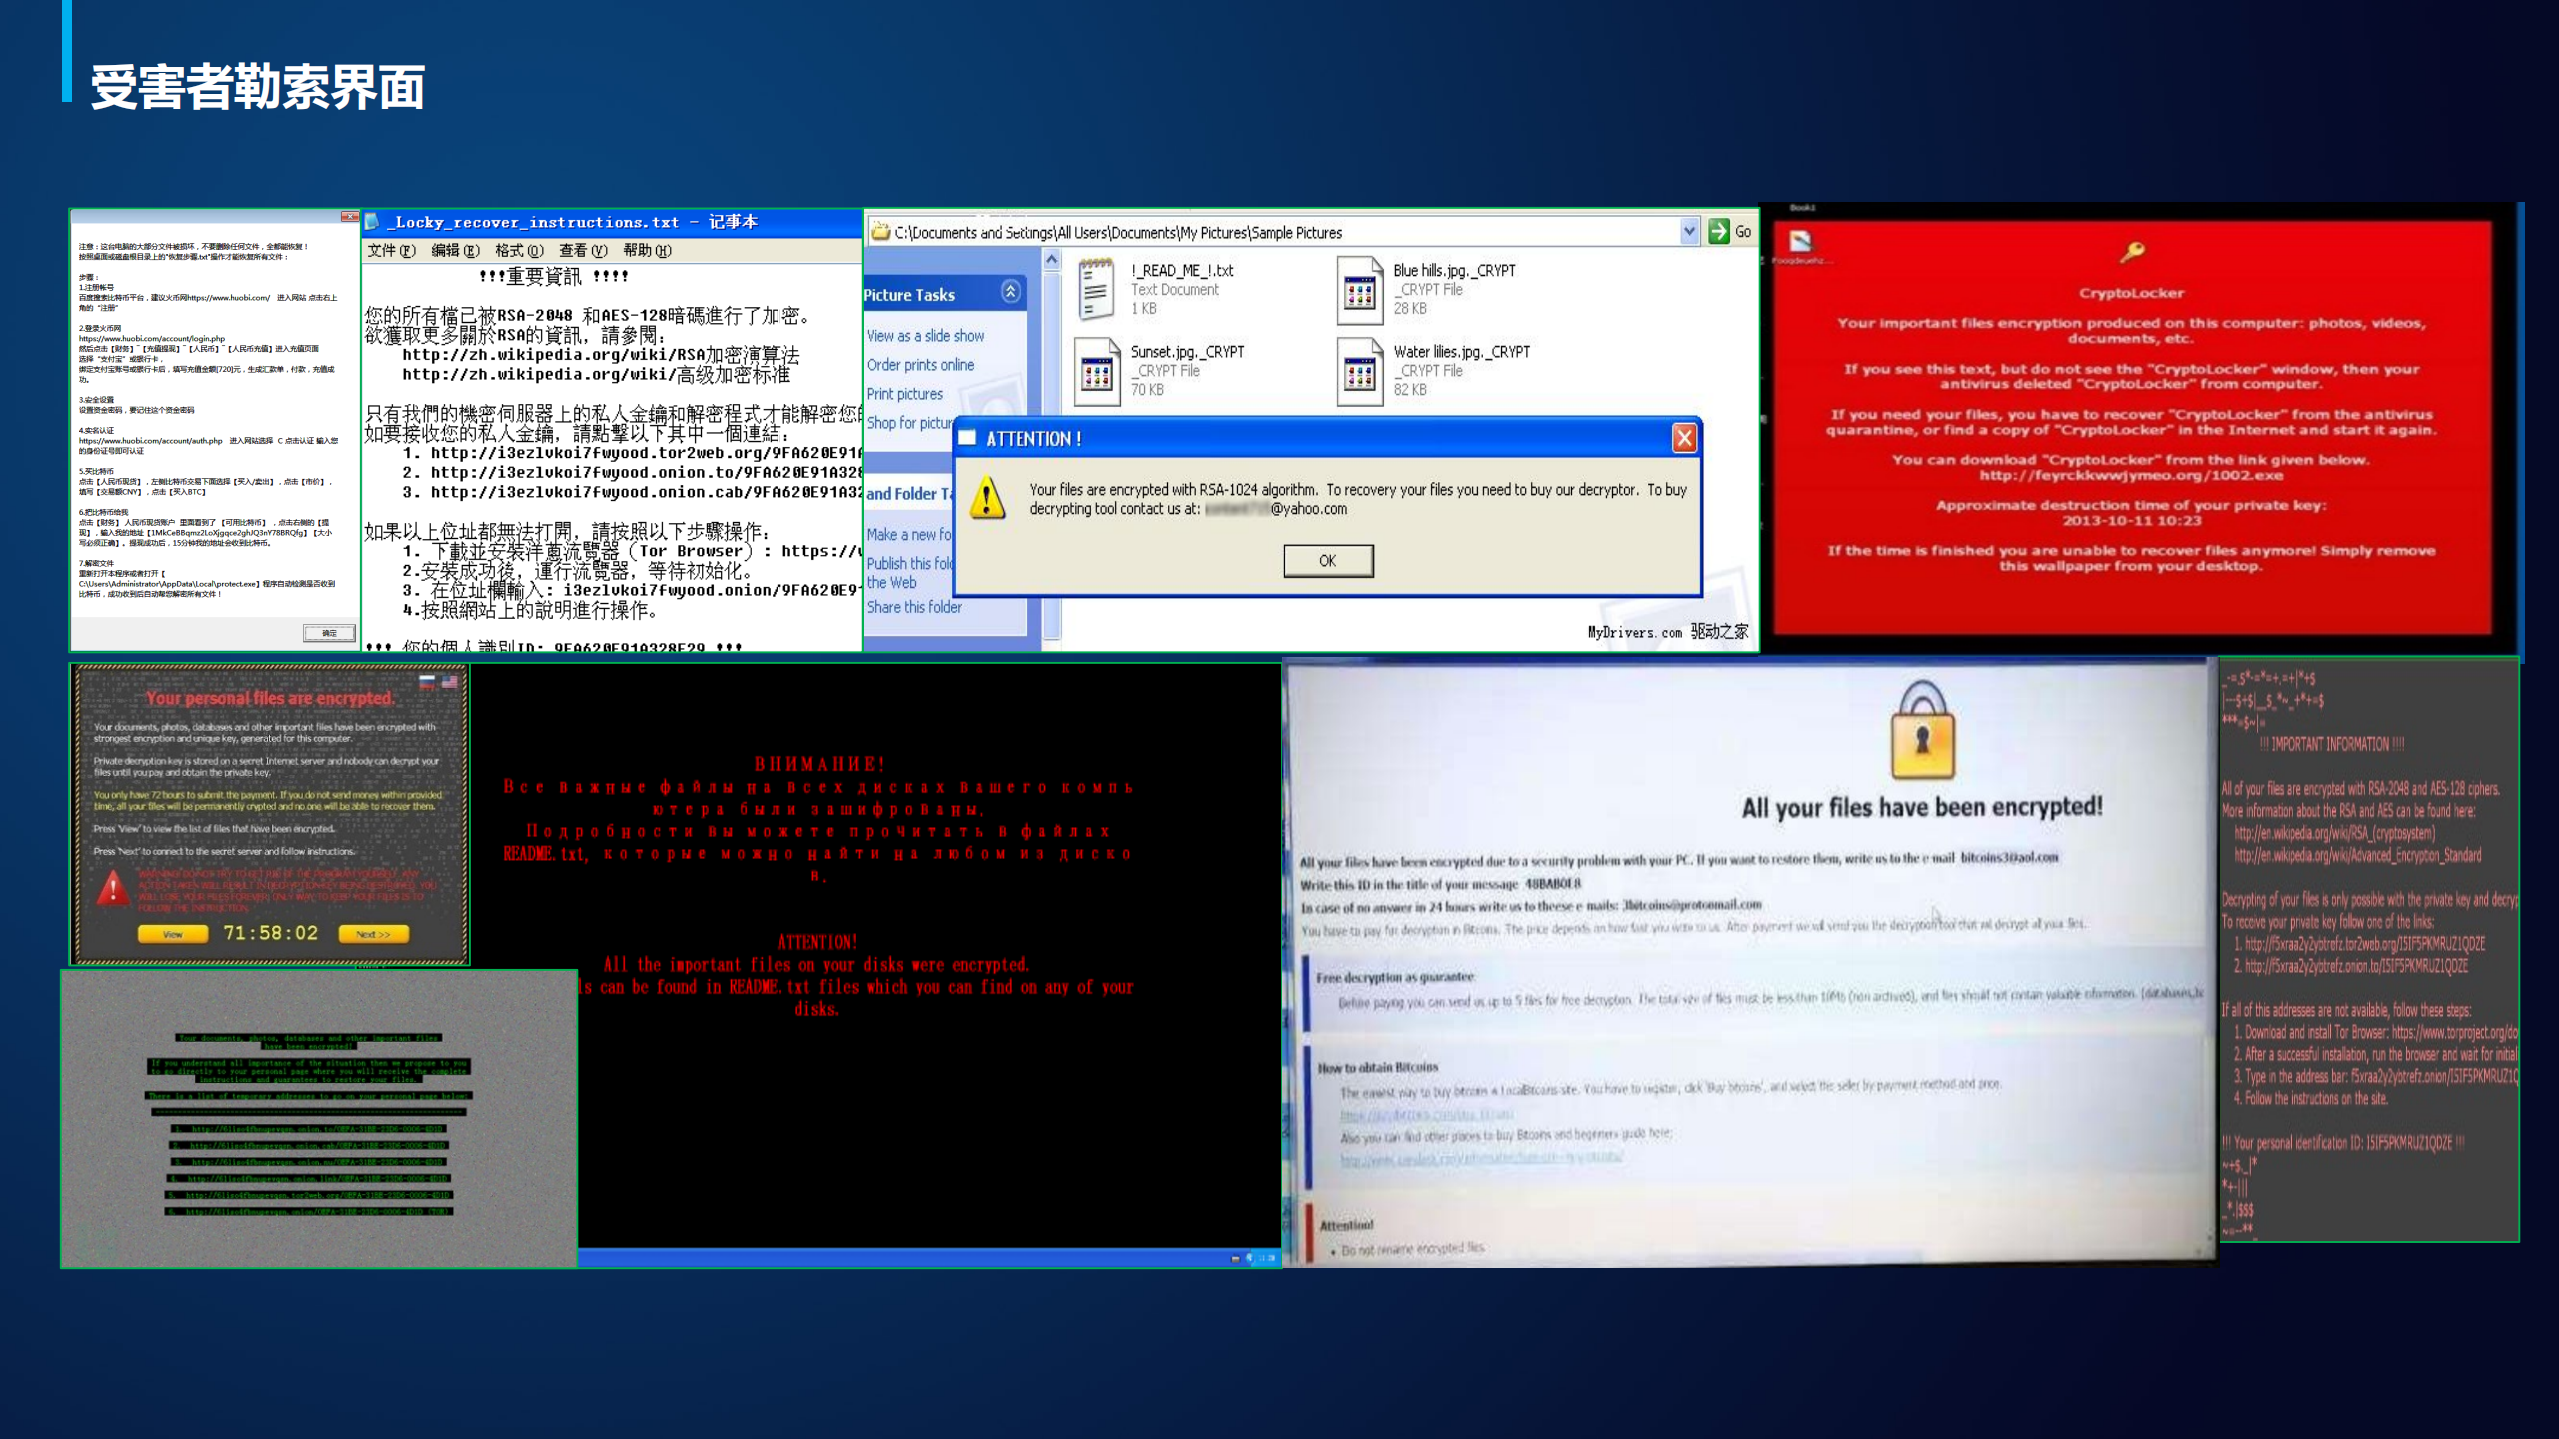Click the !_READ_ME_!.txt file icon
Screen dimensions: 2559x1439
(x=1096, y=289)
